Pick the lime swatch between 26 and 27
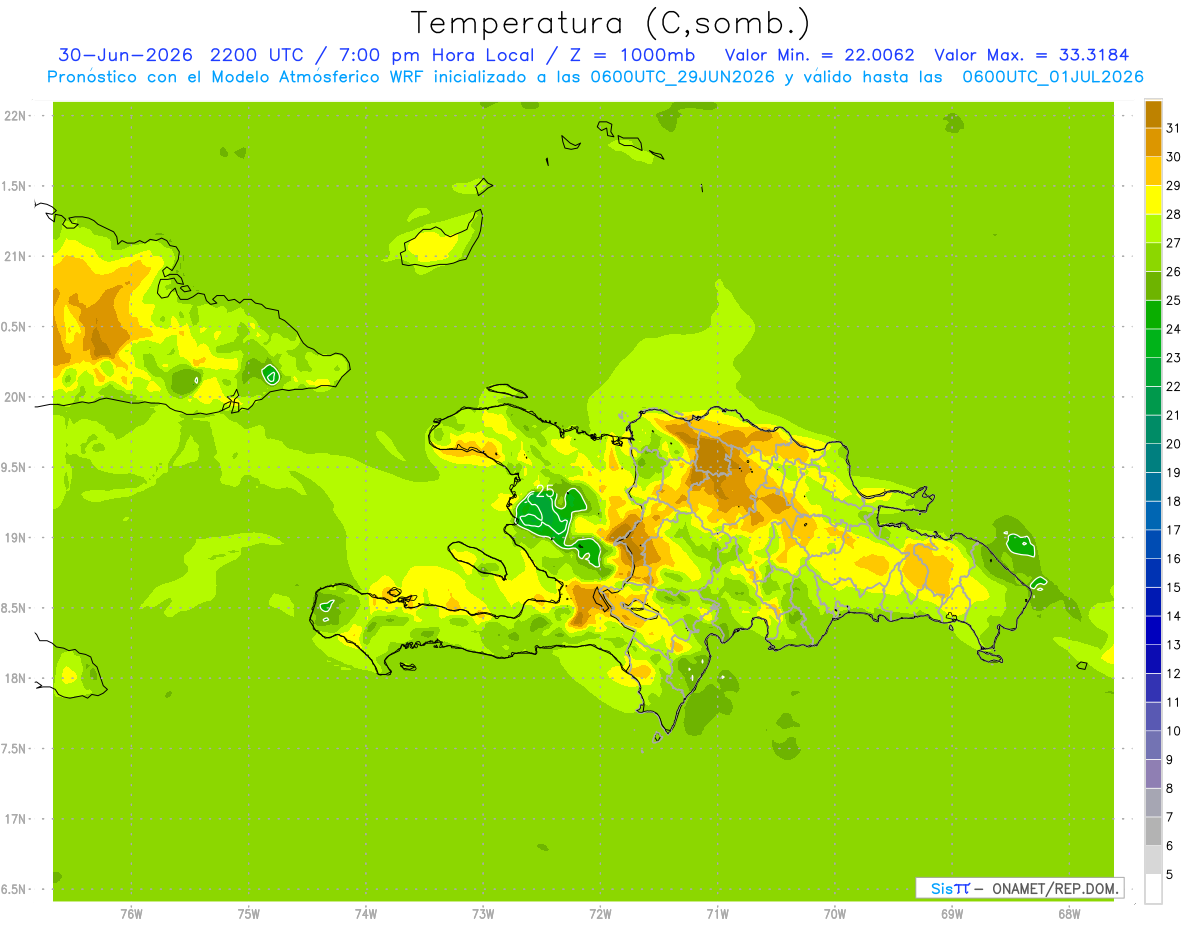The width and height of the screenshot is (1200, 927). (x=1153, y=257)
